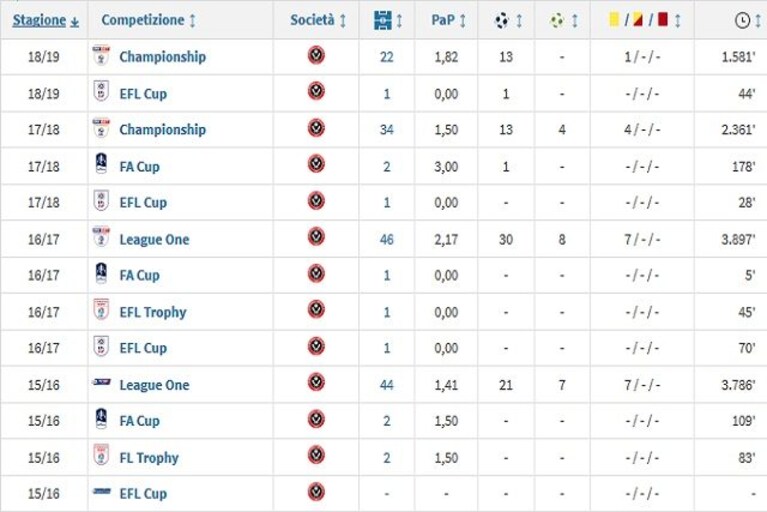This screenshot has height=512, width=767.
Task: Click Sheffield United crest in 18/19 Championship row
Action: coord(316,55)
